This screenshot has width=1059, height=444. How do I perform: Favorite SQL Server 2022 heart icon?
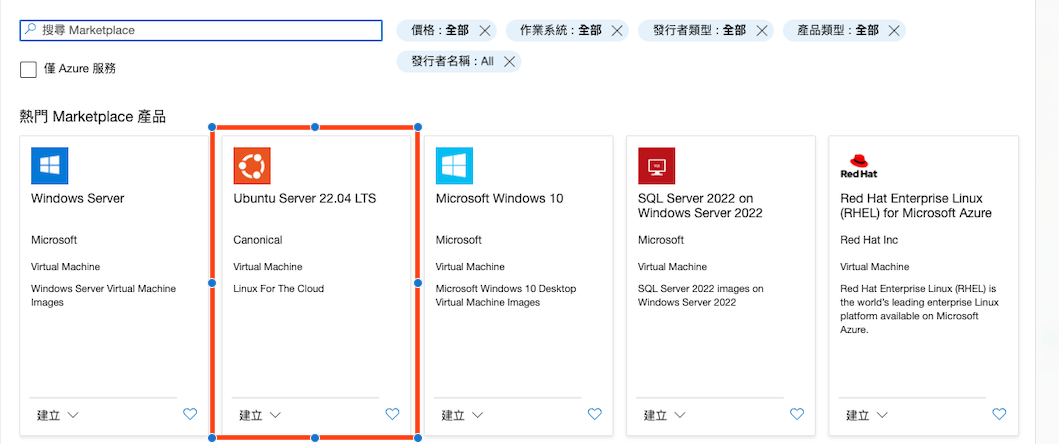(x=797, y=414)
